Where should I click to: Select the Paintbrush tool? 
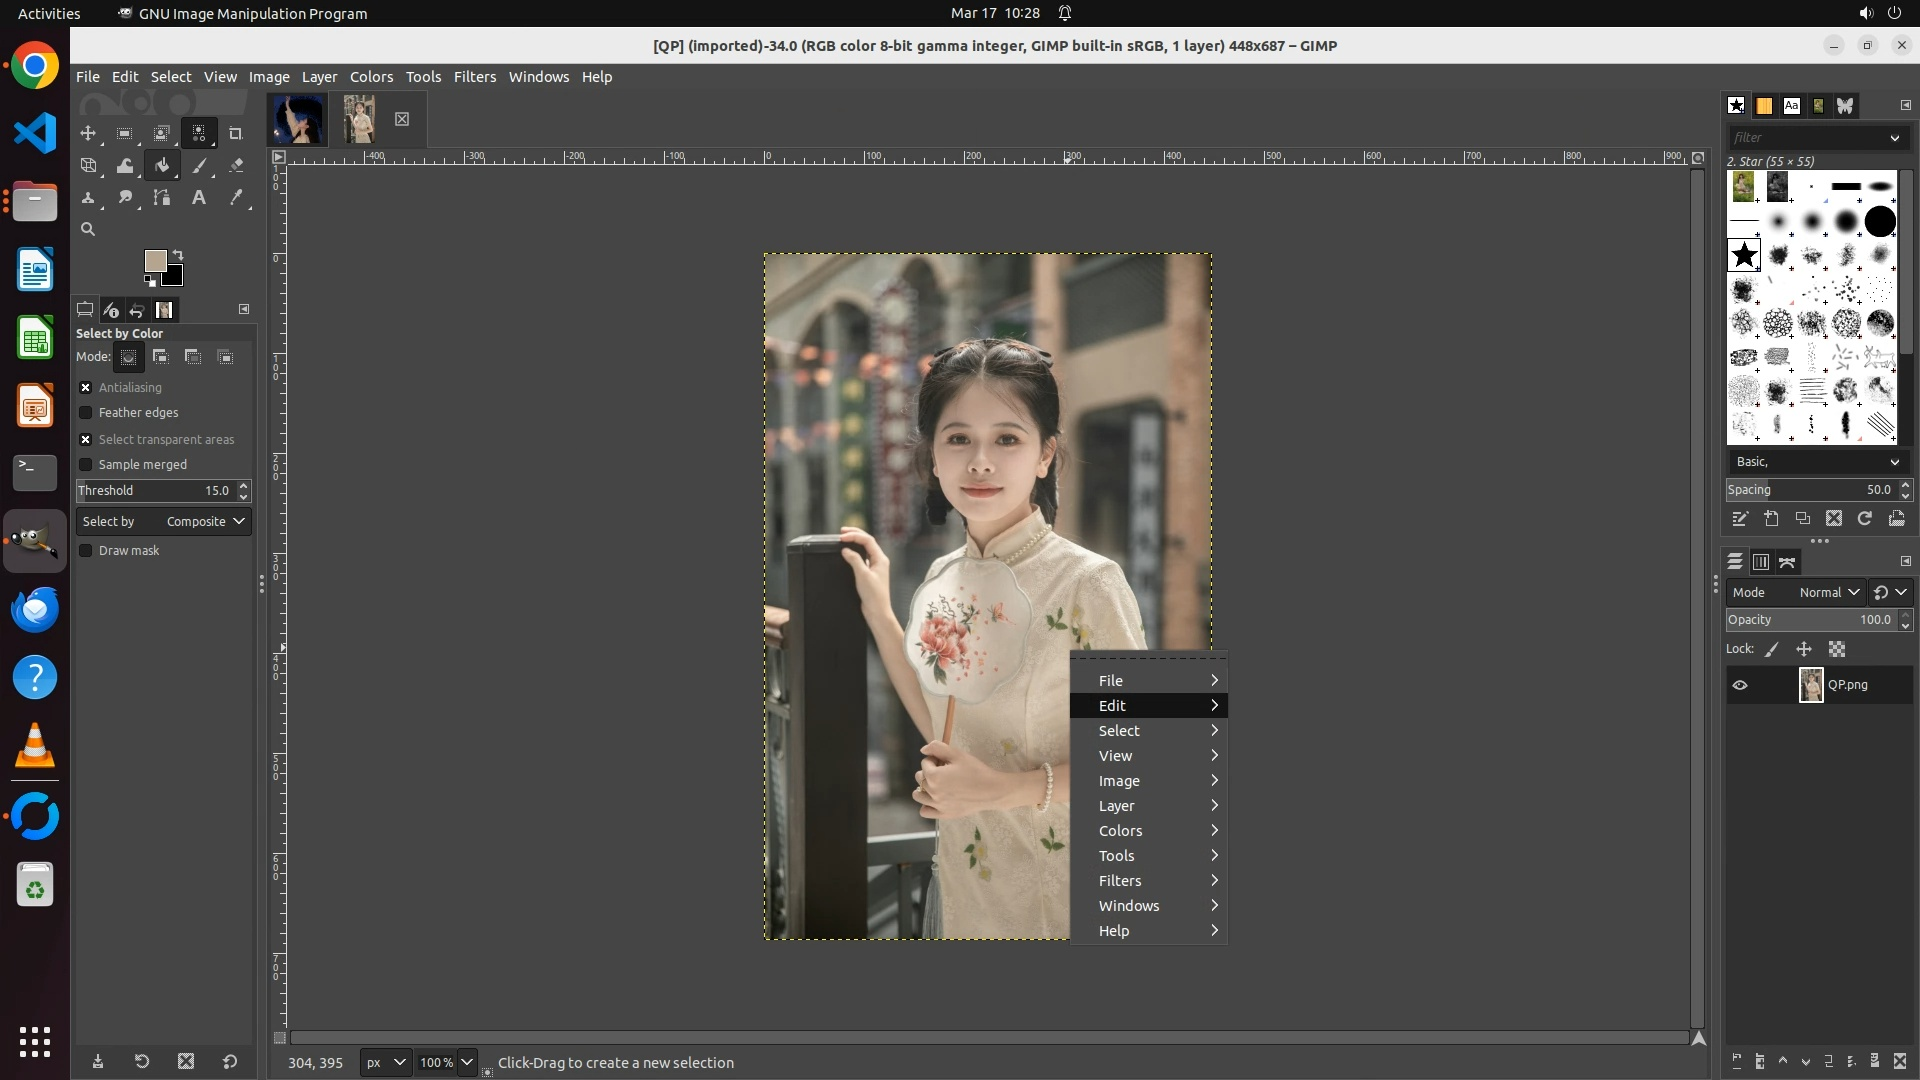pyautogui.click(x=200, y=166)
